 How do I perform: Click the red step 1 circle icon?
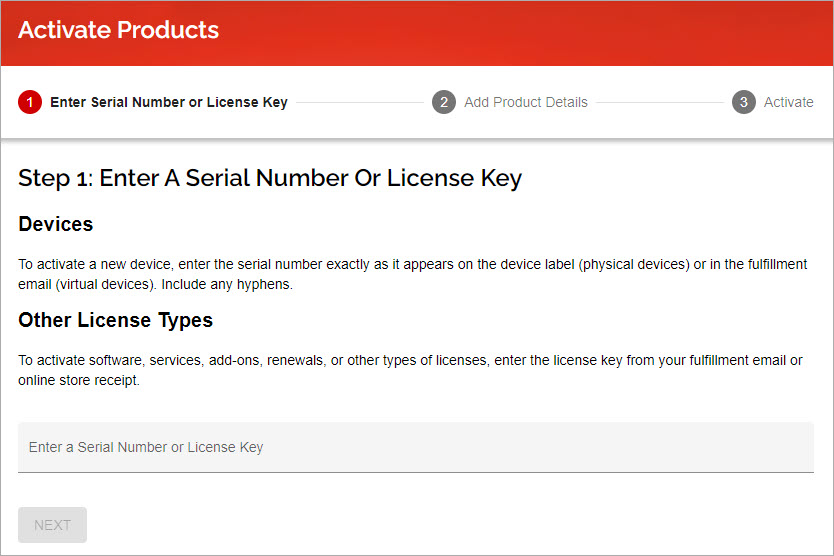point(30,102)
